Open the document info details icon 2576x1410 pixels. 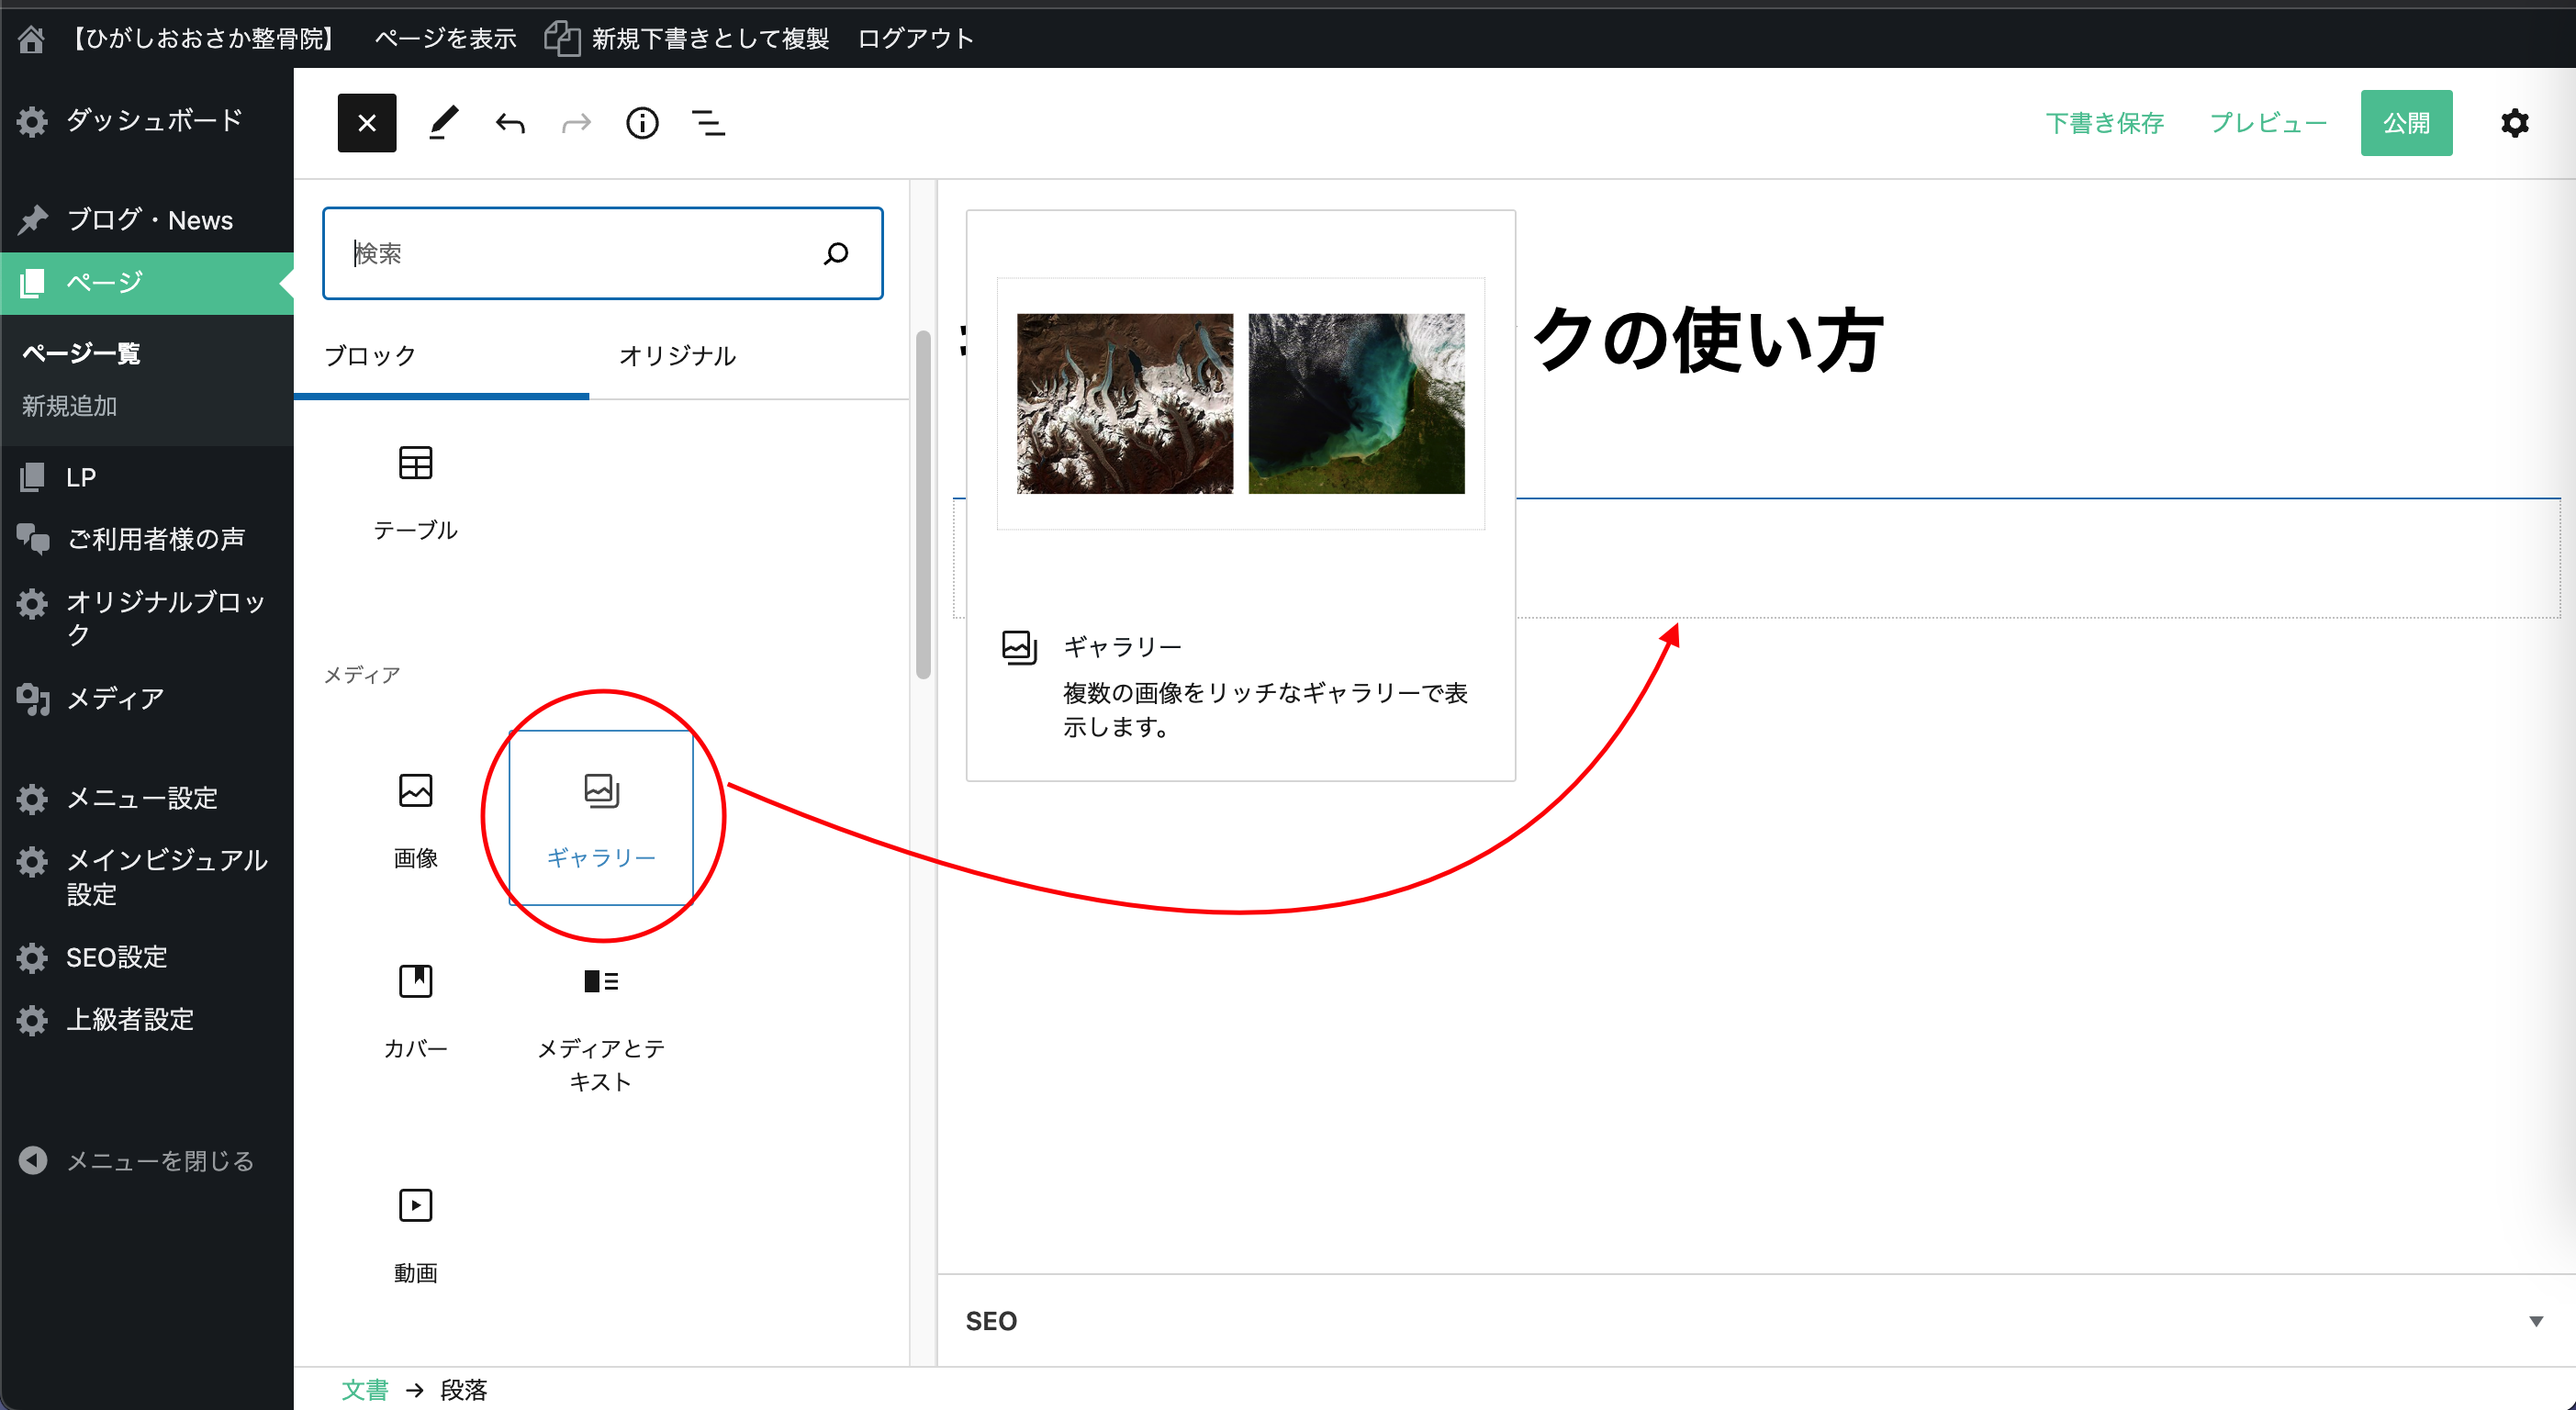[x=642, y=123]
